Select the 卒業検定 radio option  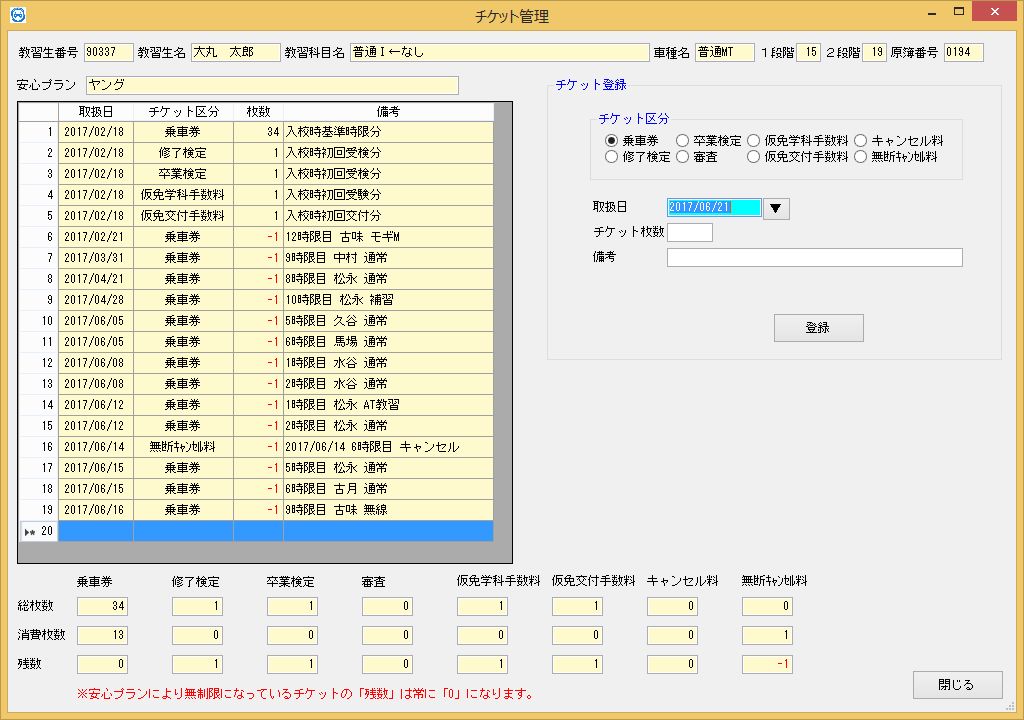tap(683, 141)
